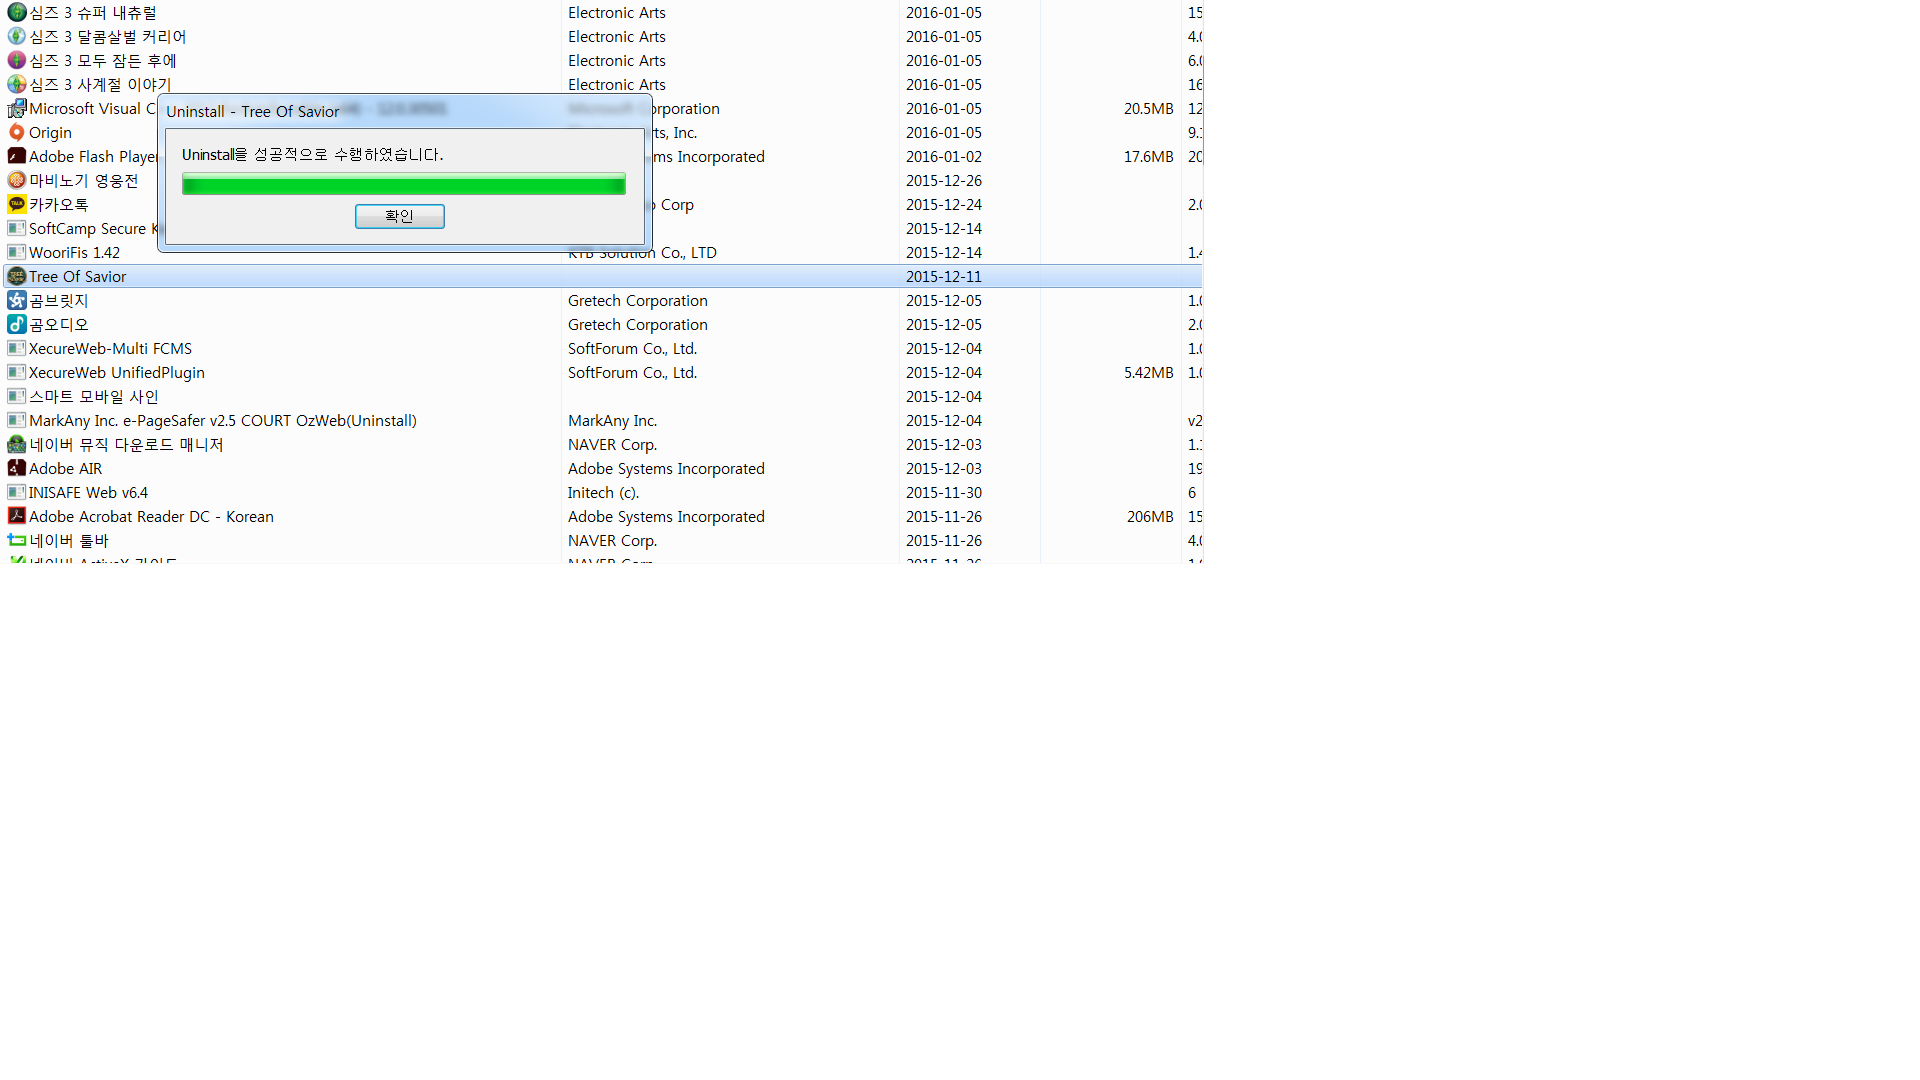Select the WooriFis 1.42 program name
This screenshot has height=1080, width=1920.
(x=74, y=253)
